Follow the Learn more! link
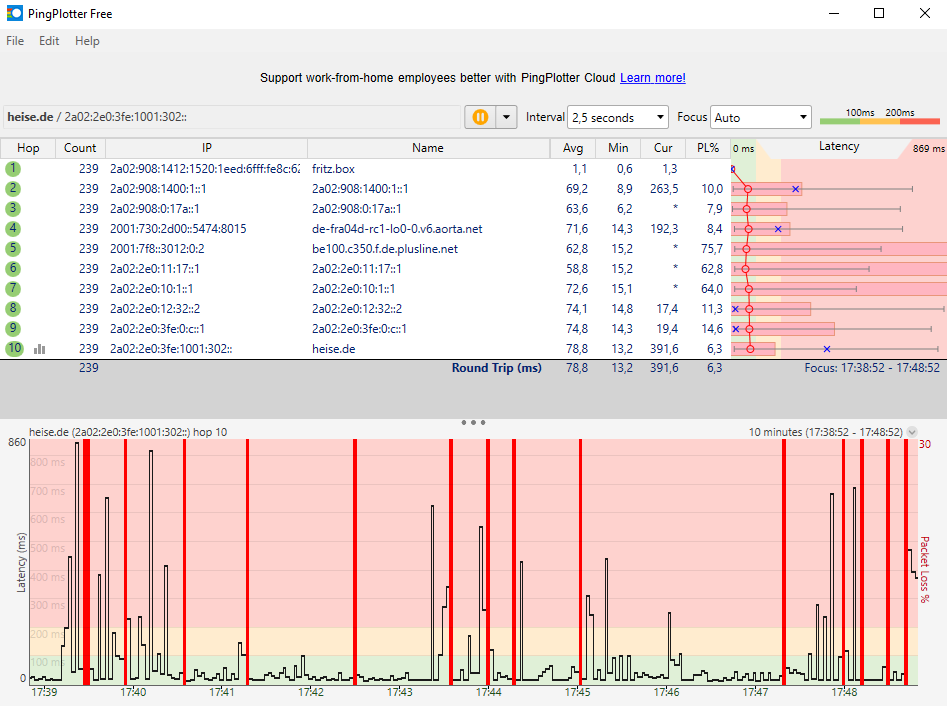Screen dimensions: 947x706 click(652, 78)
